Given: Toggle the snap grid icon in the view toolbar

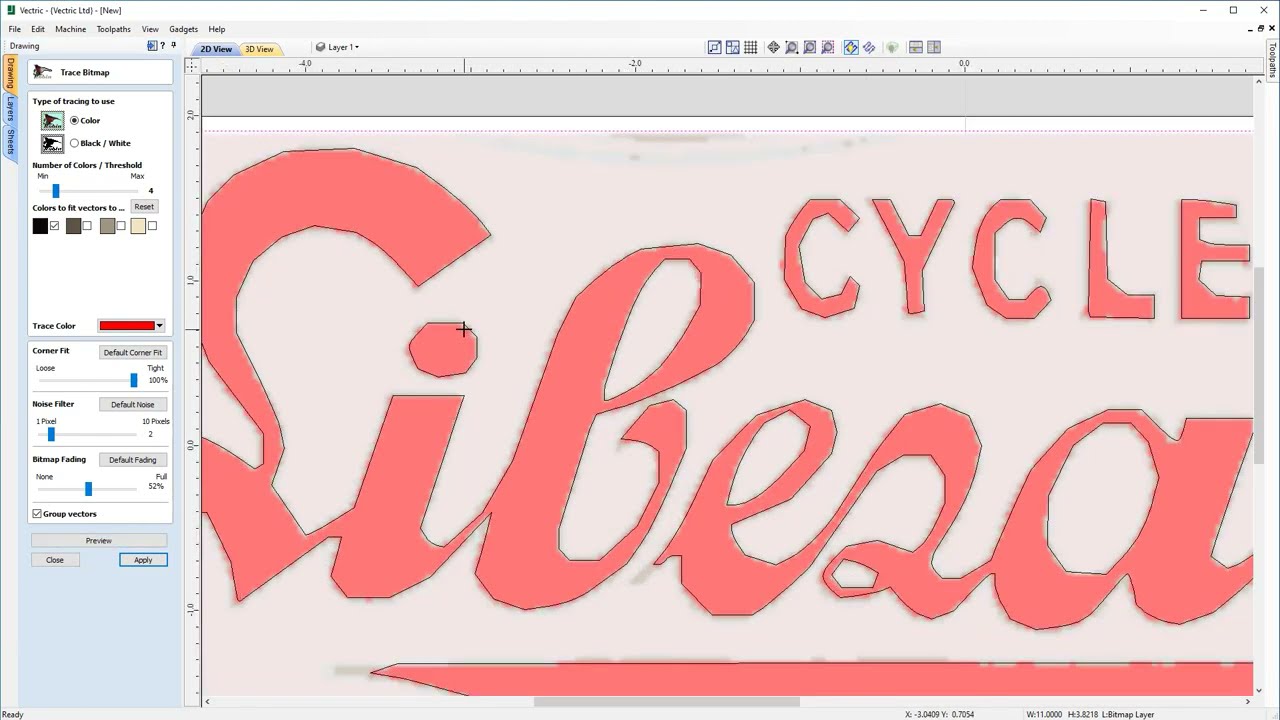Looking at the screenshot, I should [750, 47].
